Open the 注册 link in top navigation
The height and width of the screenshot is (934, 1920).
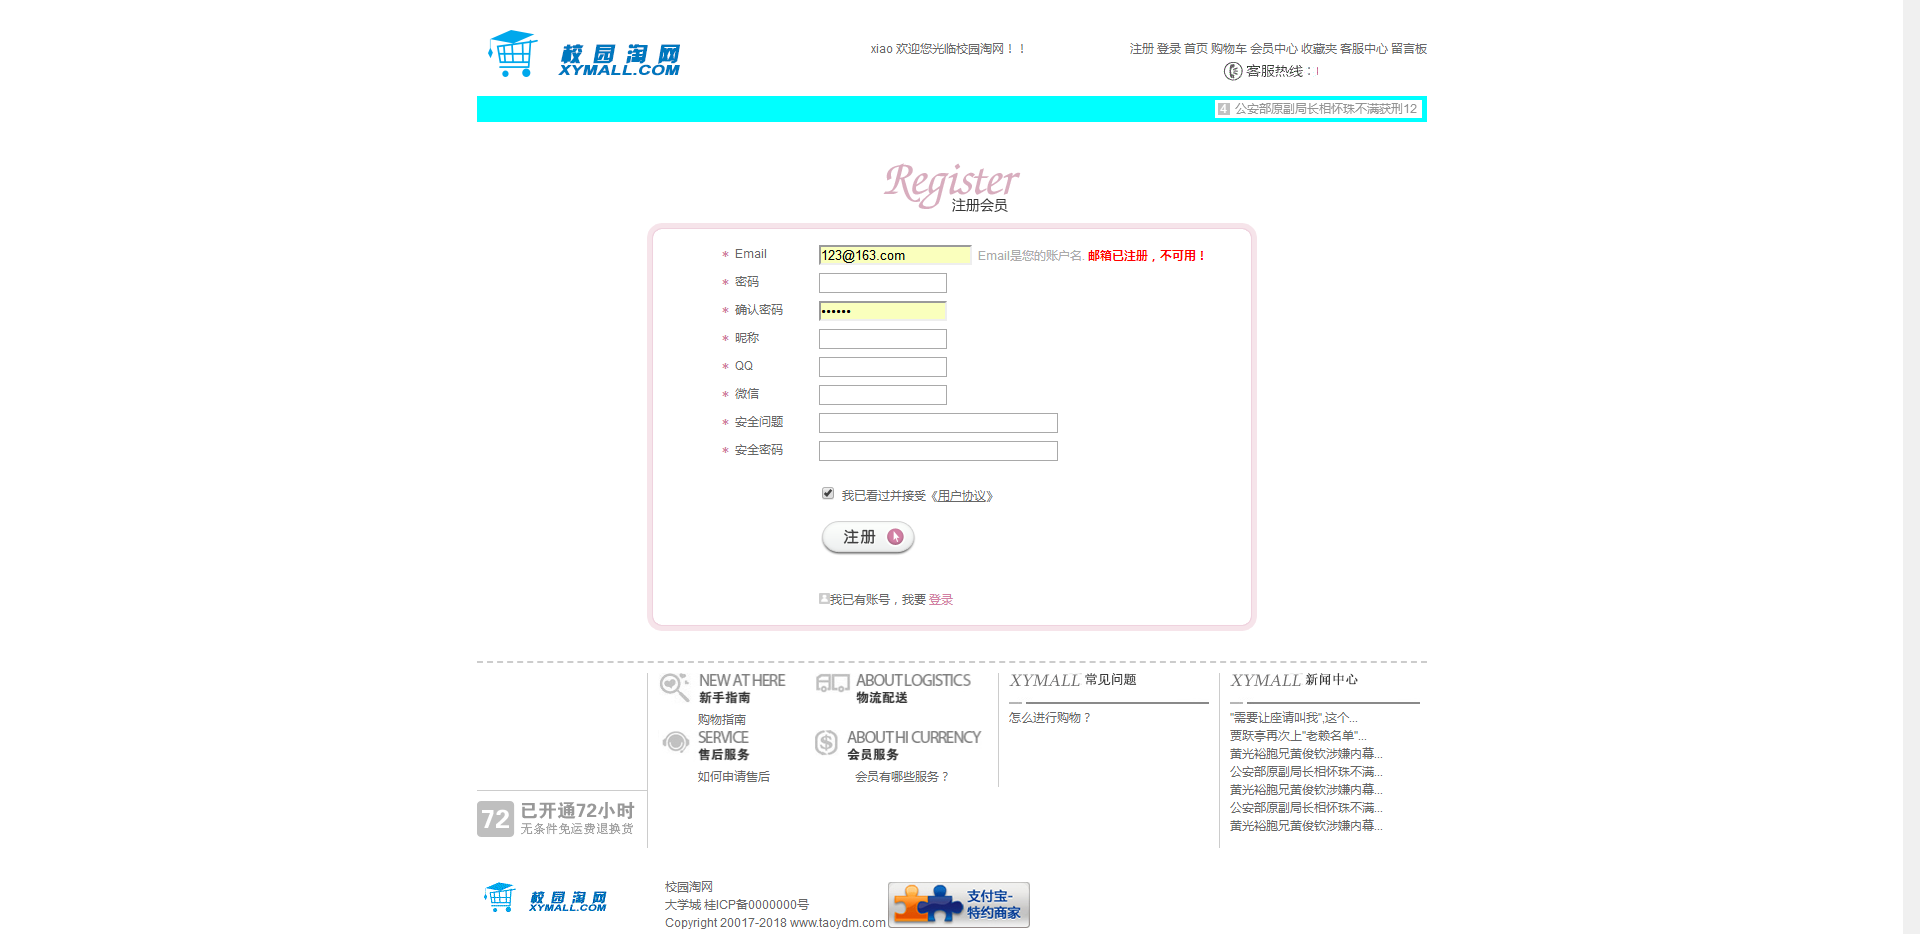[1141, 49]
